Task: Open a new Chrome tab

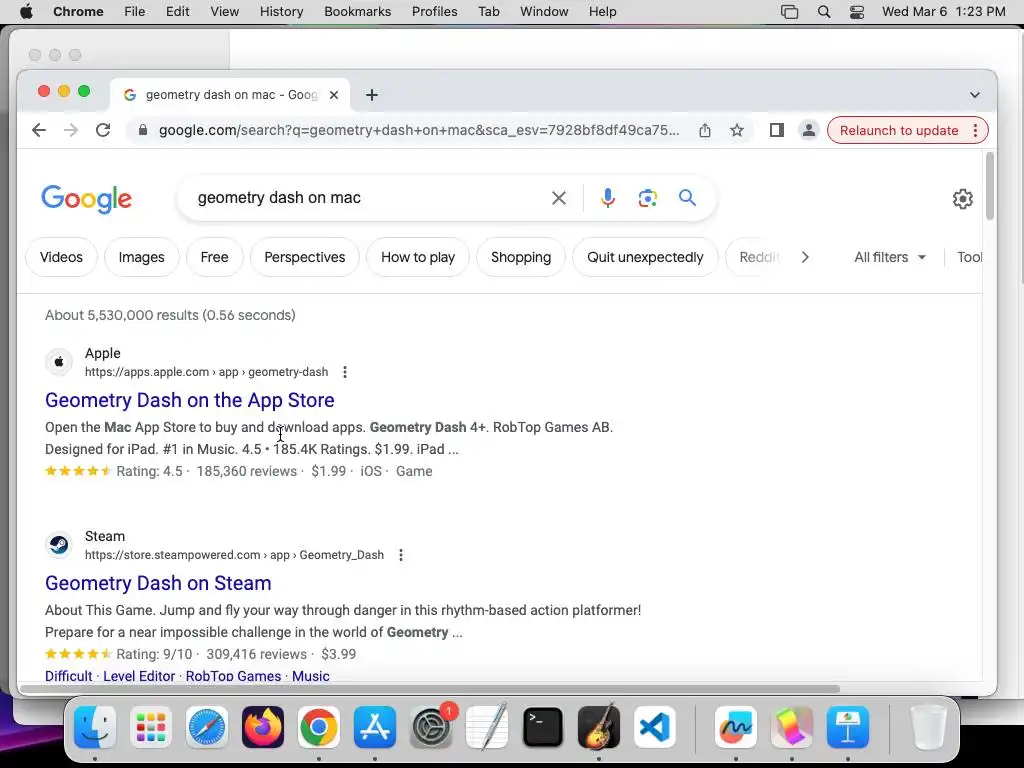Action: 372,95
